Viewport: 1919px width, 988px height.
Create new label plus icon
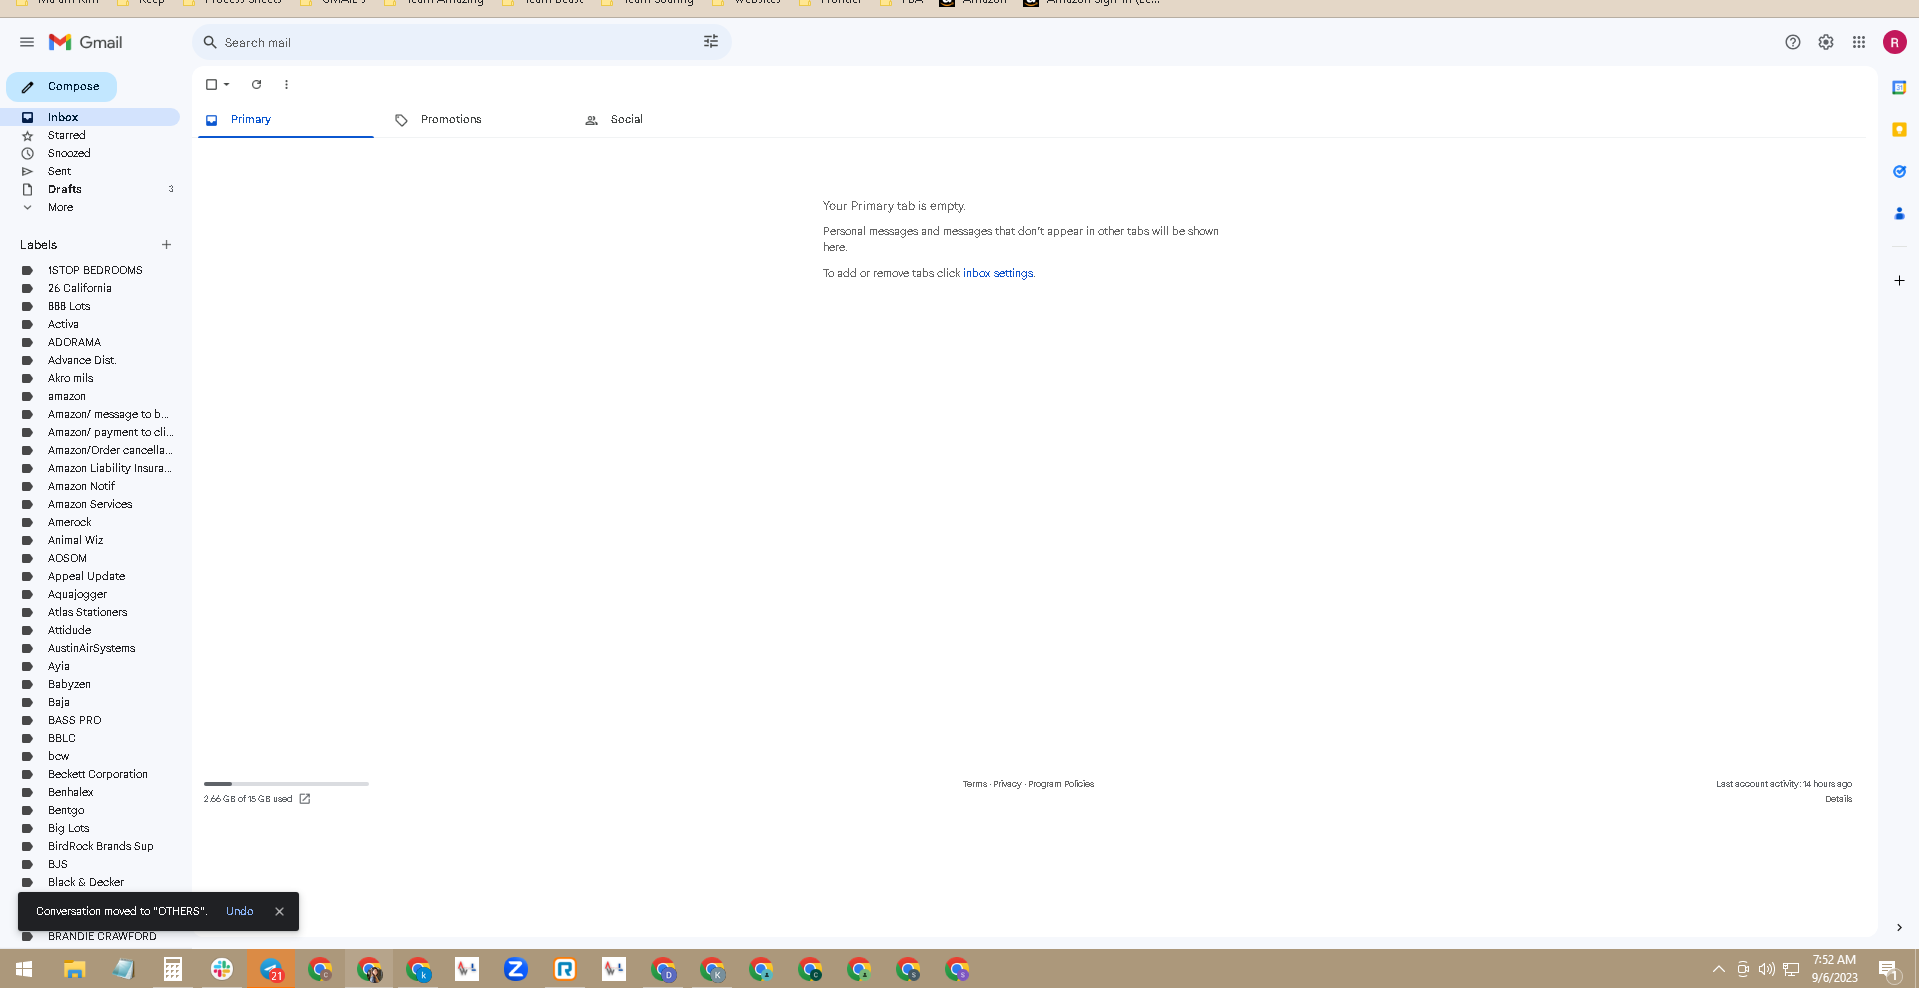click(166, 245)
